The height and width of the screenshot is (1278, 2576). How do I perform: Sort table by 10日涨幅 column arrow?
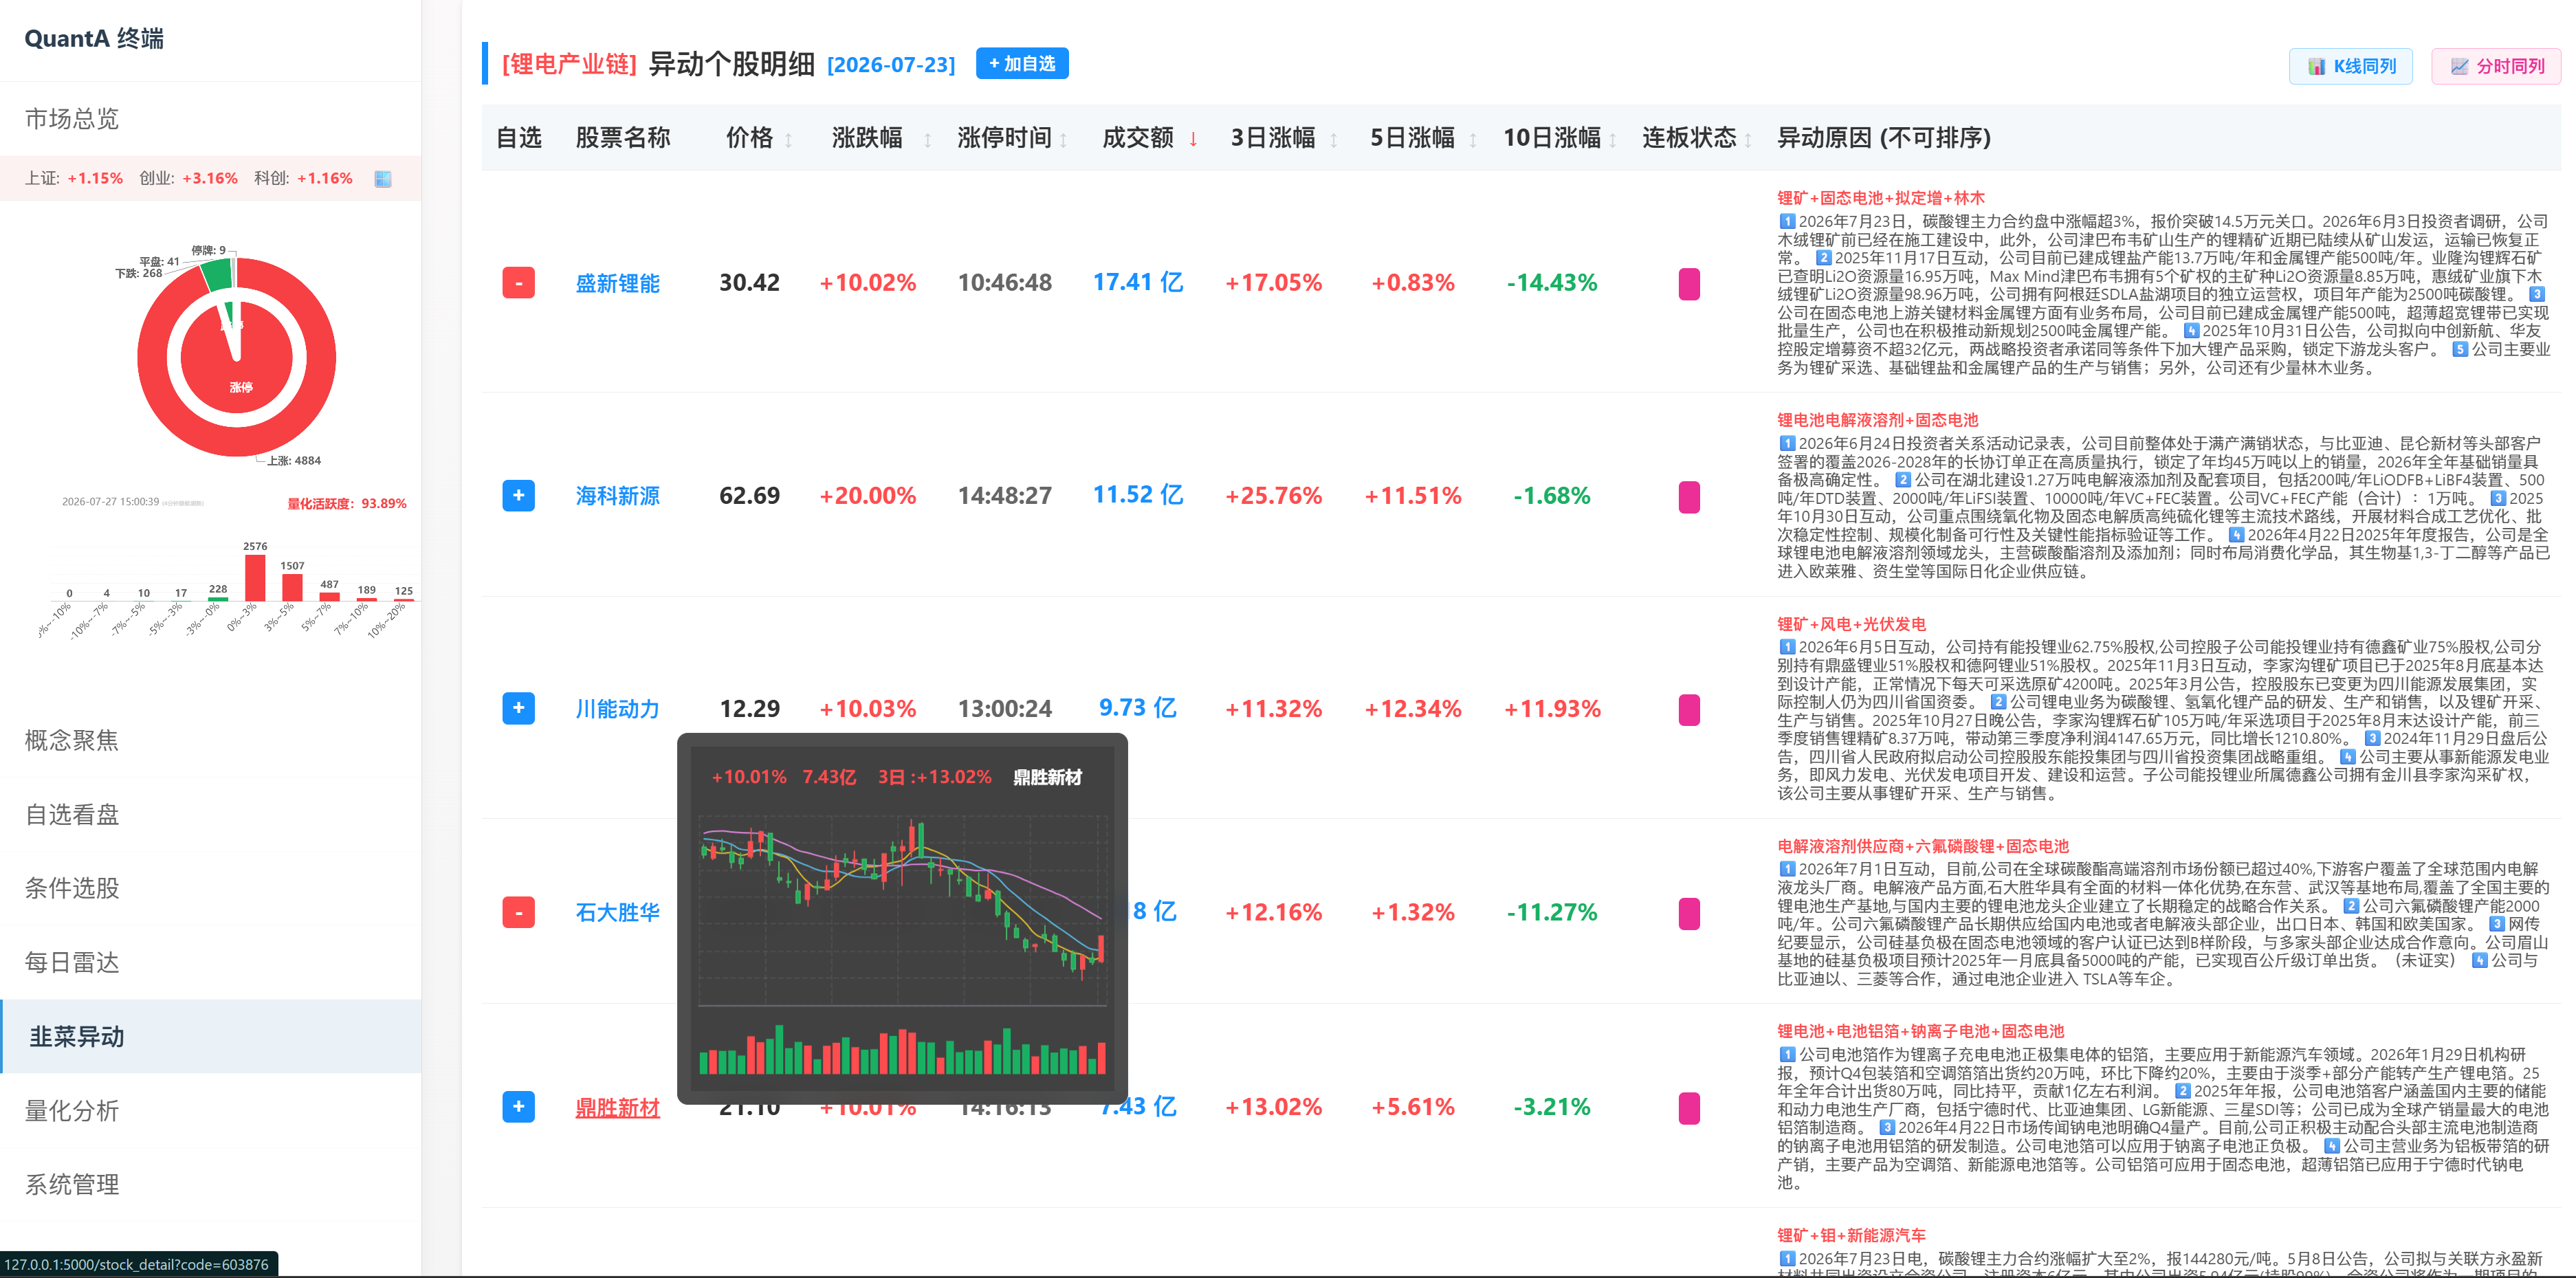point(1612,140)
